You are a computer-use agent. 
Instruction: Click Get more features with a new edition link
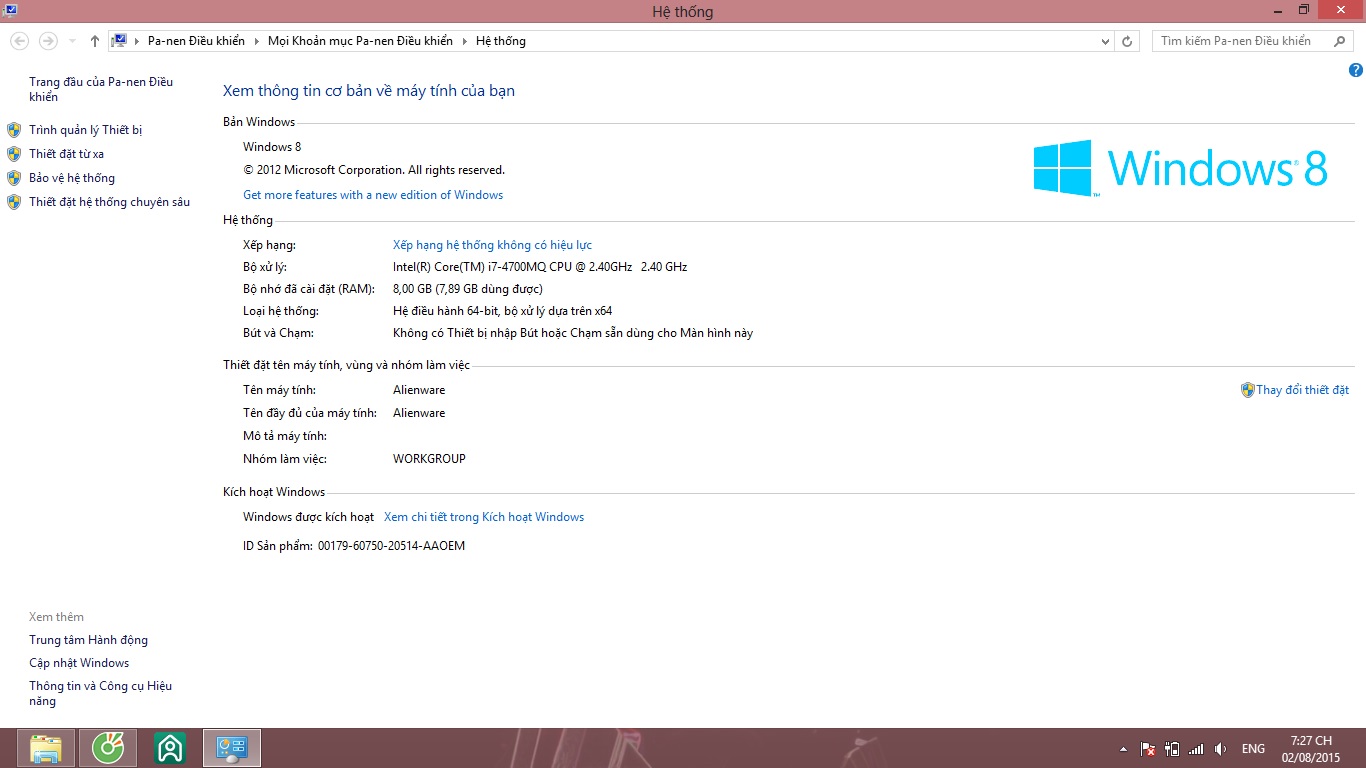pos(373,195)
